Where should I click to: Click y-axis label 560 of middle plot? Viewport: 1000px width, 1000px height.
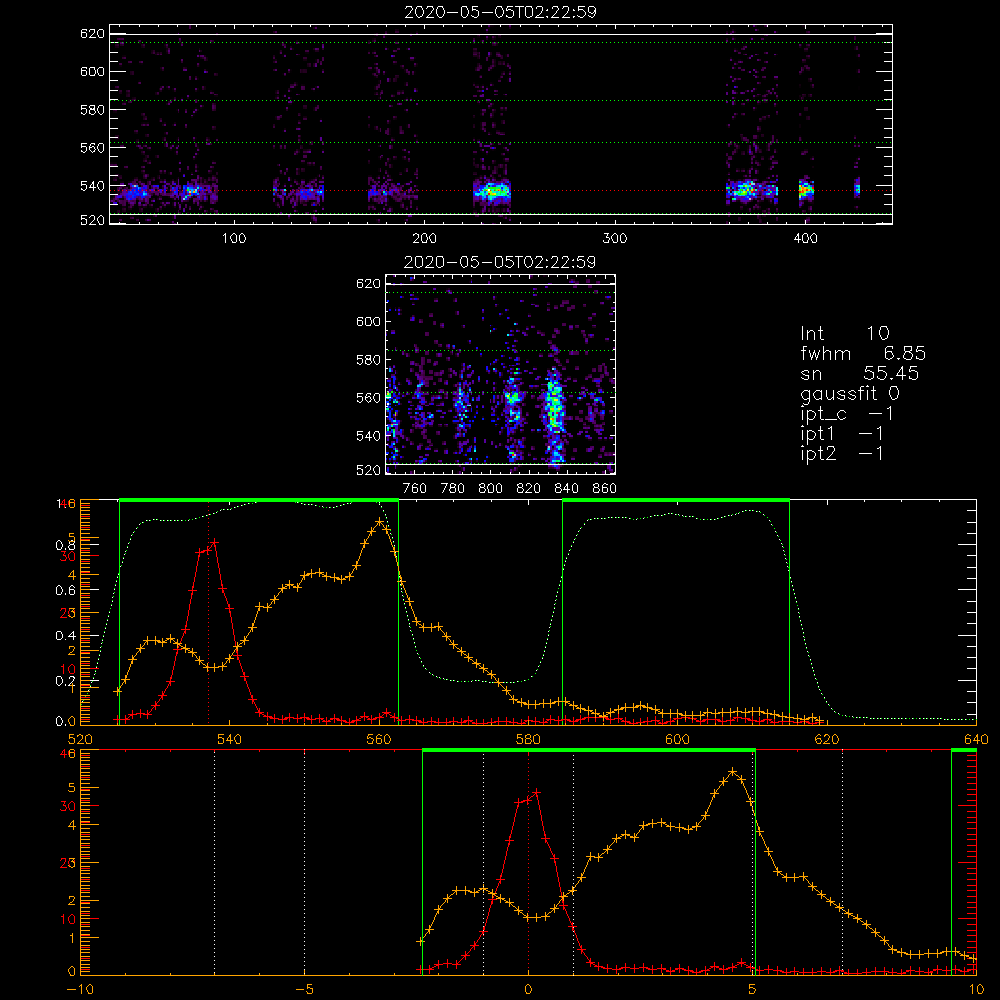coord(368,398)
